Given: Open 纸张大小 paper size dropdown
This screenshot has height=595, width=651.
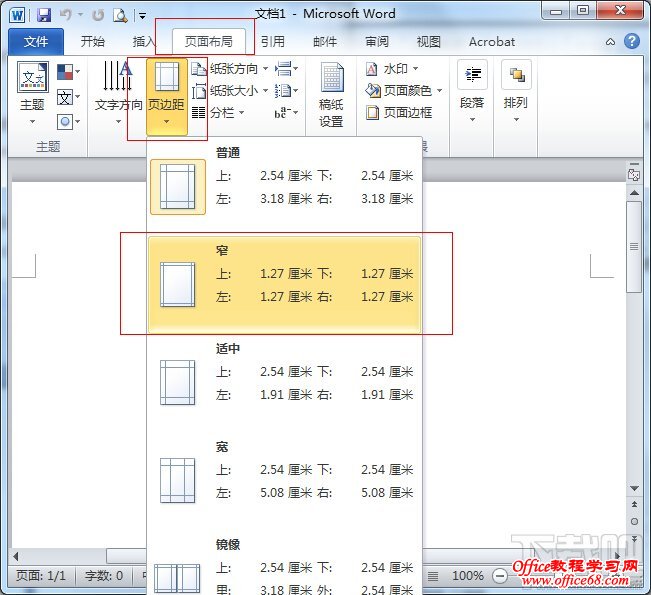Looking at the screenshot, I should click(230, 91).
